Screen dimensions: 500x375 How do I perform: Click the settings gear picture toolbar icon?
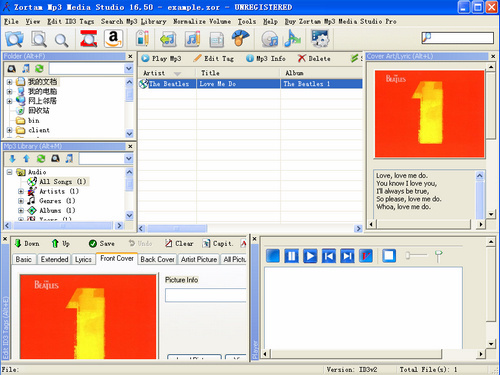pos(320,38)
